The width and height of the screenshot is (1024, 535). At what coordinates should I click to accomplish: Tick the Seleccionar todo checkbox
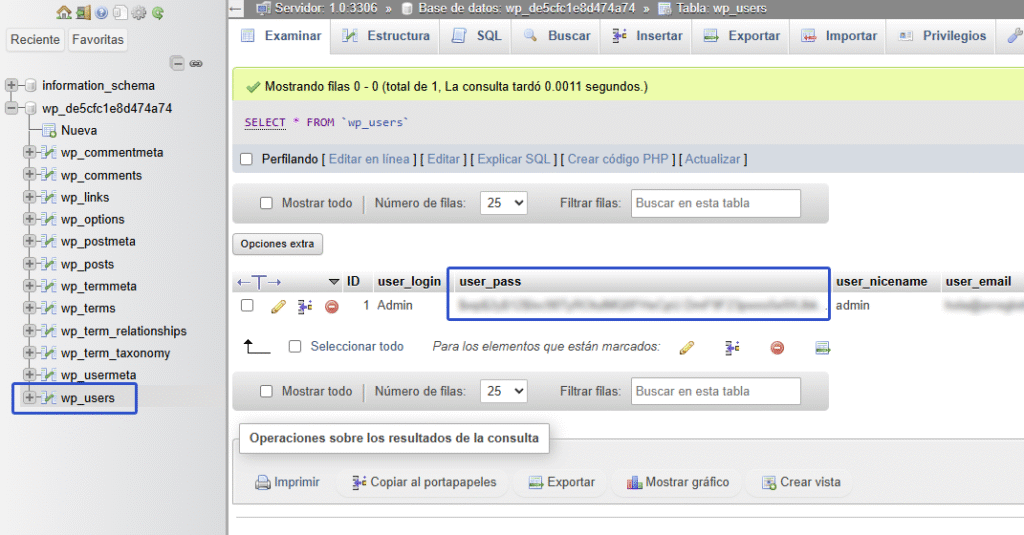(x=295, y=346)
